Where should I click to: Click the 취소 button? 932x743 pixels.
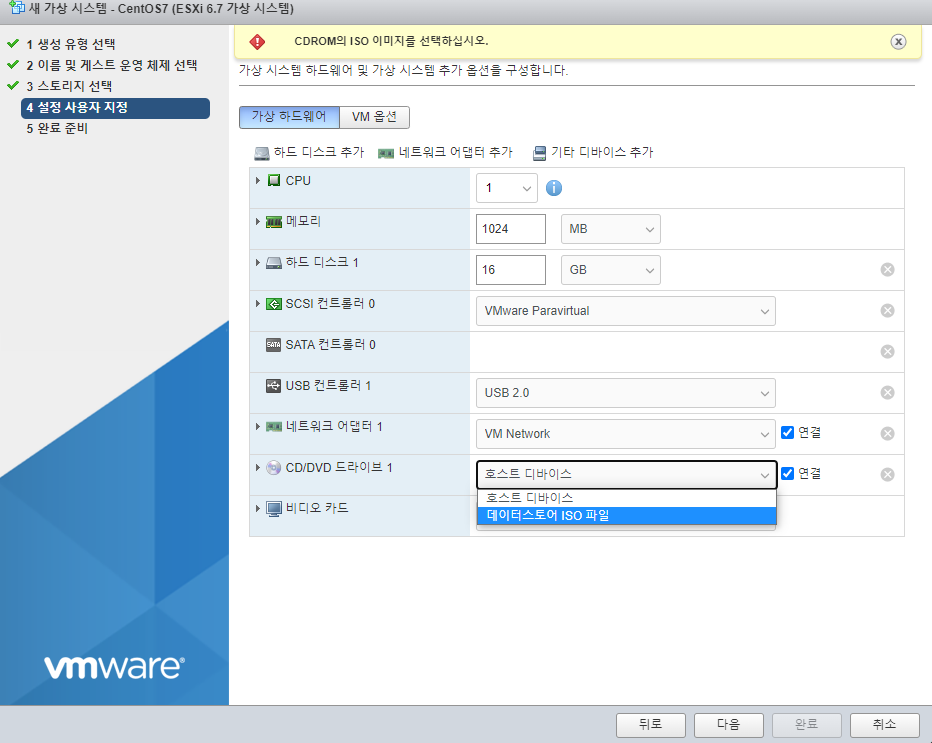884,725
